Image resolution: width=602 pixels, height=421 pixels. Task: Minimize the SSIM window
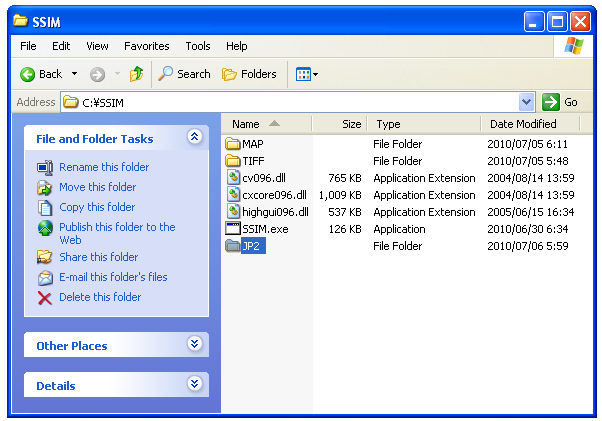click(x=534, y=21)
